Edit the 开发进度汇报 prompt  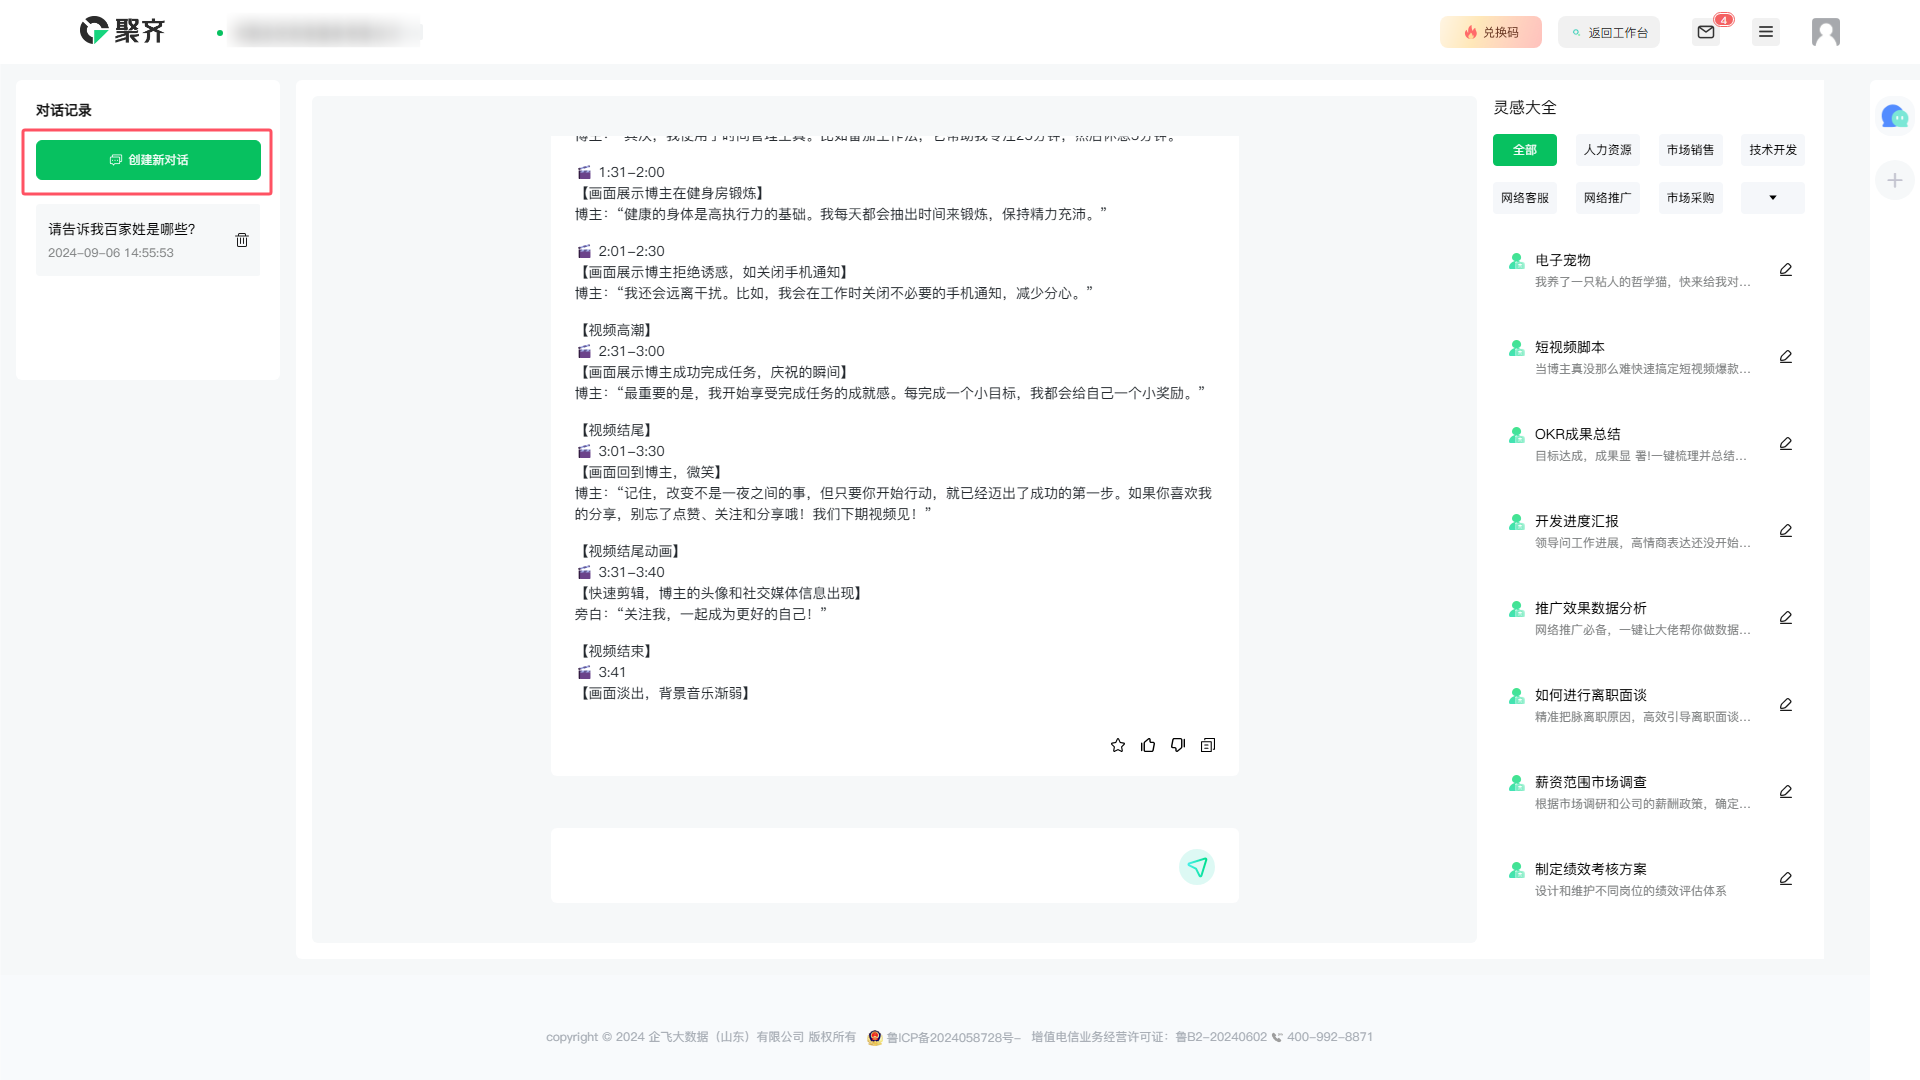pyautogui.click(x=1786, y=531)
